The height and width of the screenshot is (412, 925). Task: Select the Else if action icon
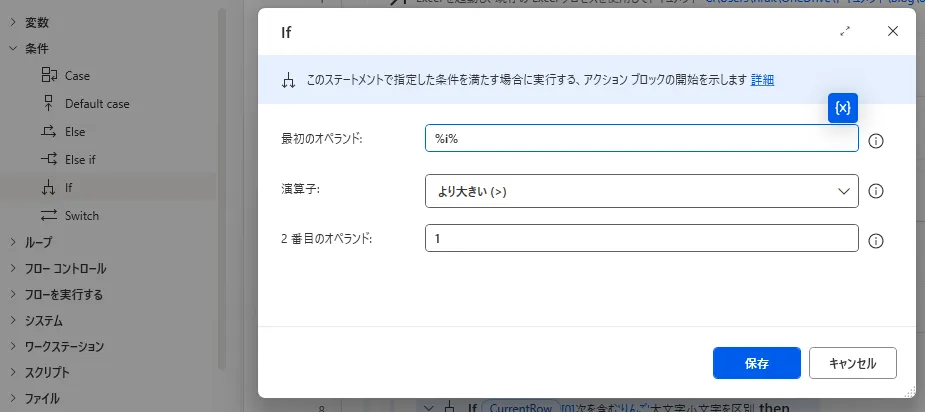pyautogui.click(x=49, y=159)
